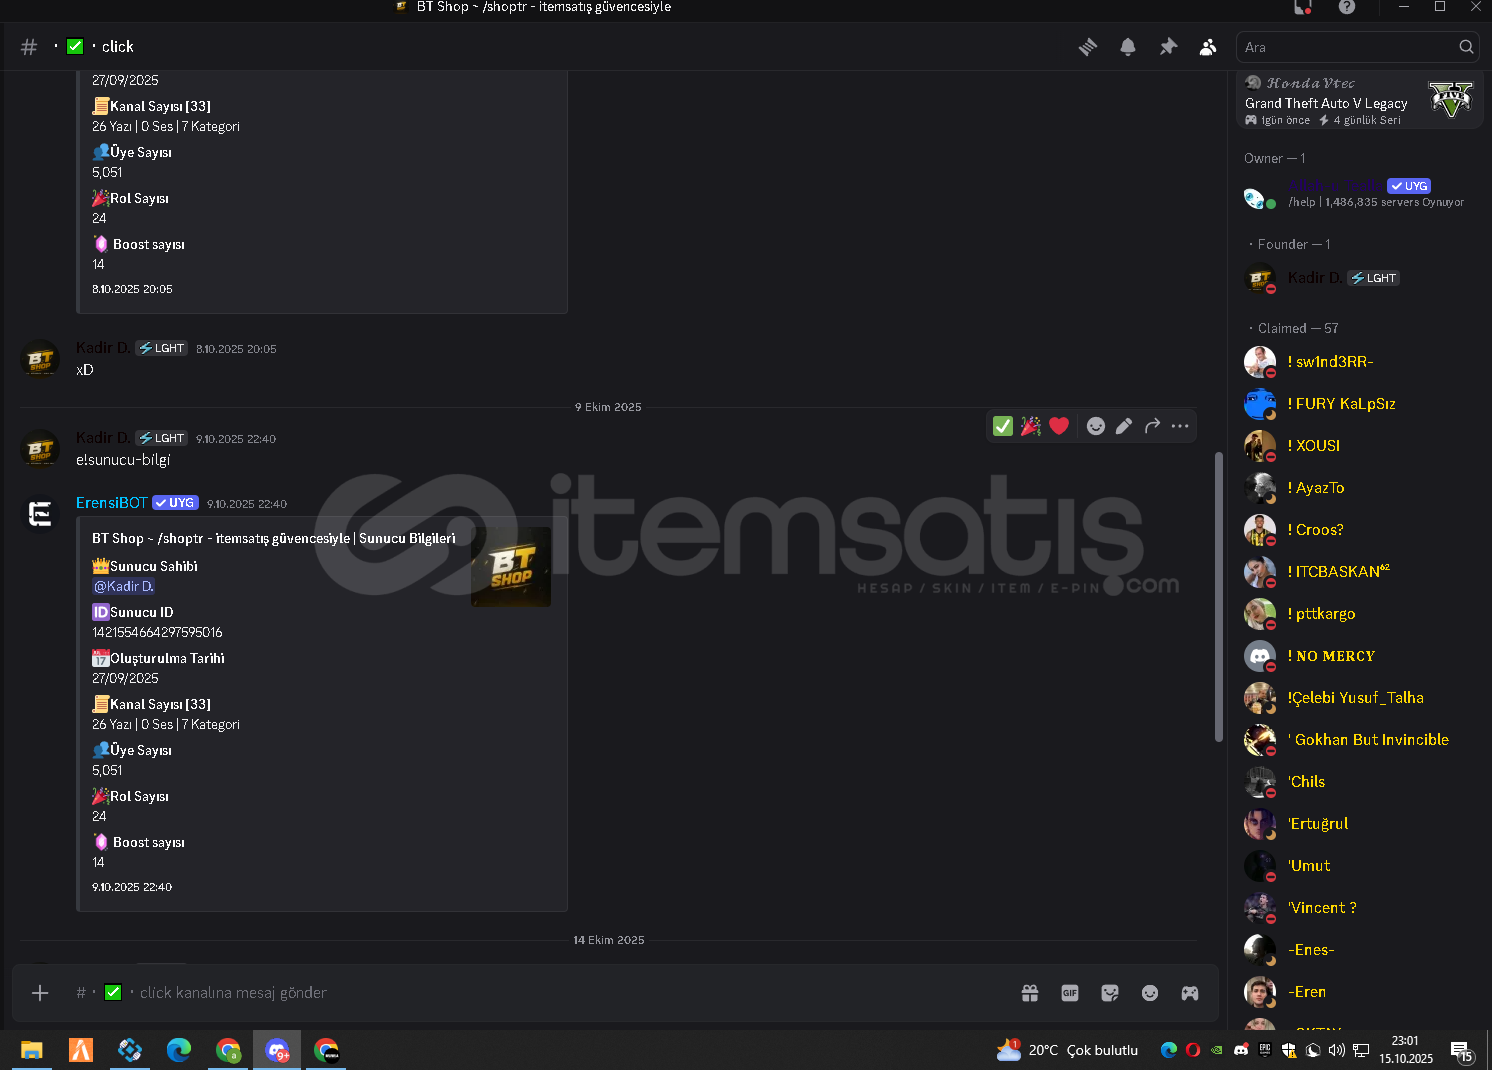Image resolution: width=1492 pixels, height=1070 pixels.
Task: Open the GIF picker
Action: coord(1070,993)
